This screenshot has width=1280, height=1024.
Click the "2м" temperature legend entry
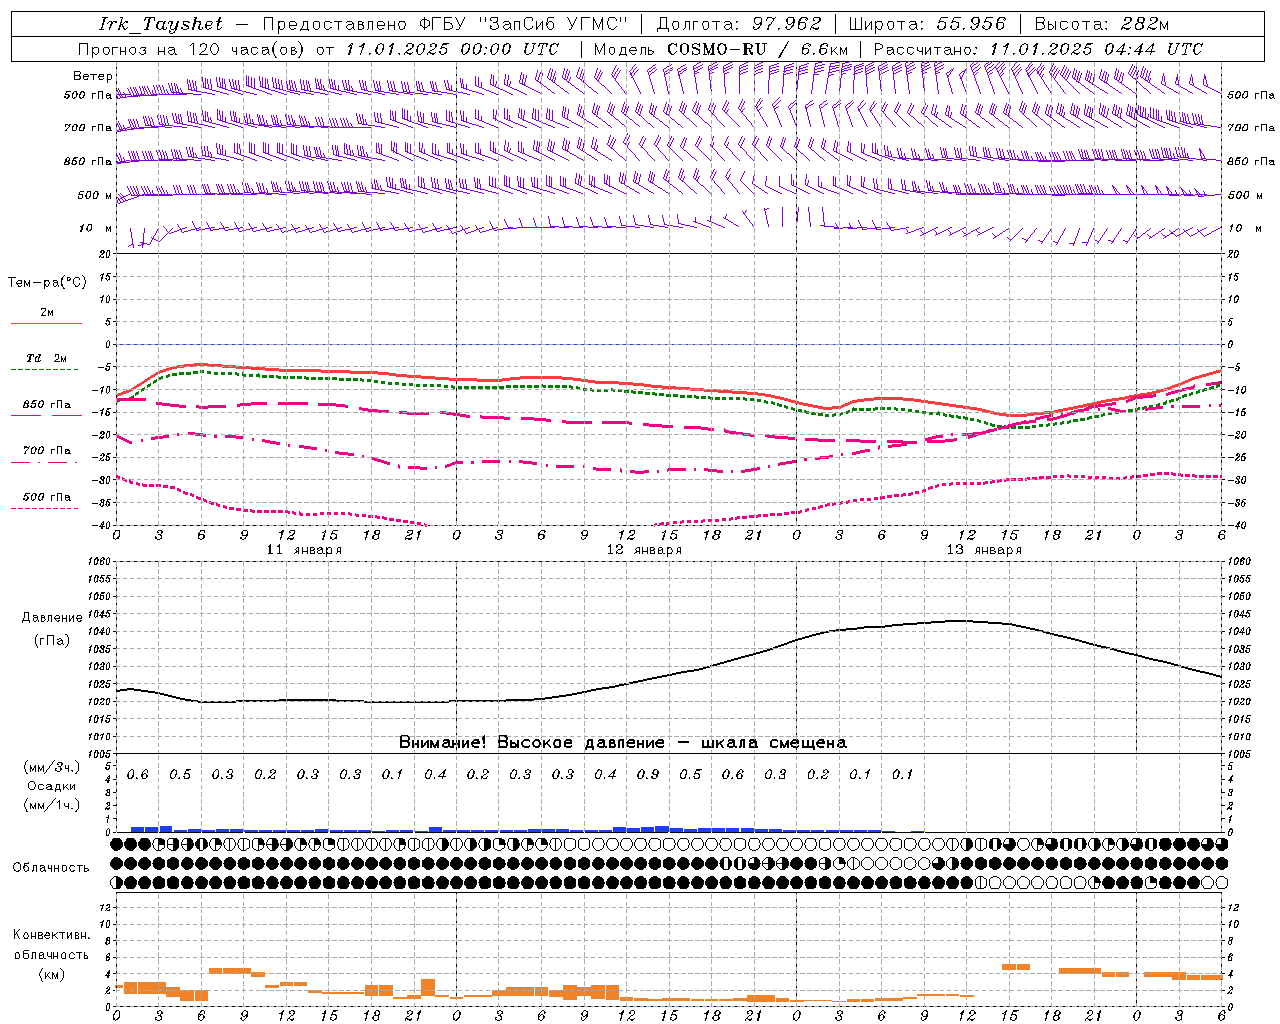point(47,313)
